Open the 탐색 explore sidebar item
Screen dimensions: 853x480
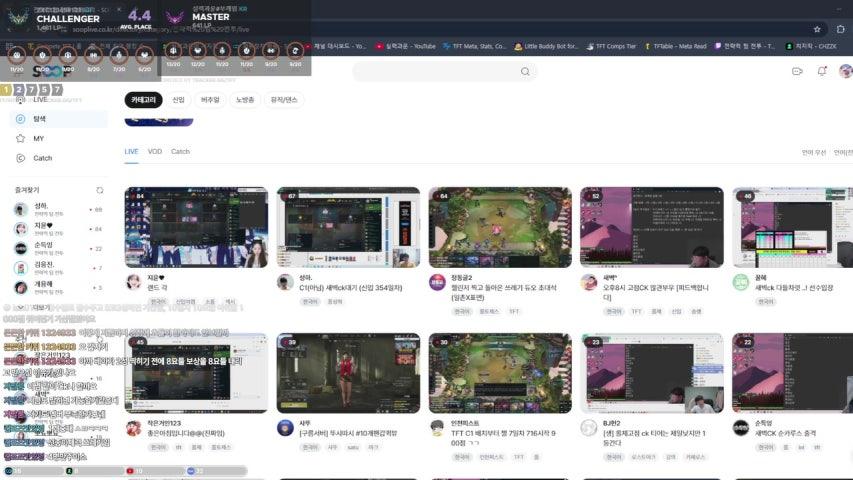tap(40, 119)
